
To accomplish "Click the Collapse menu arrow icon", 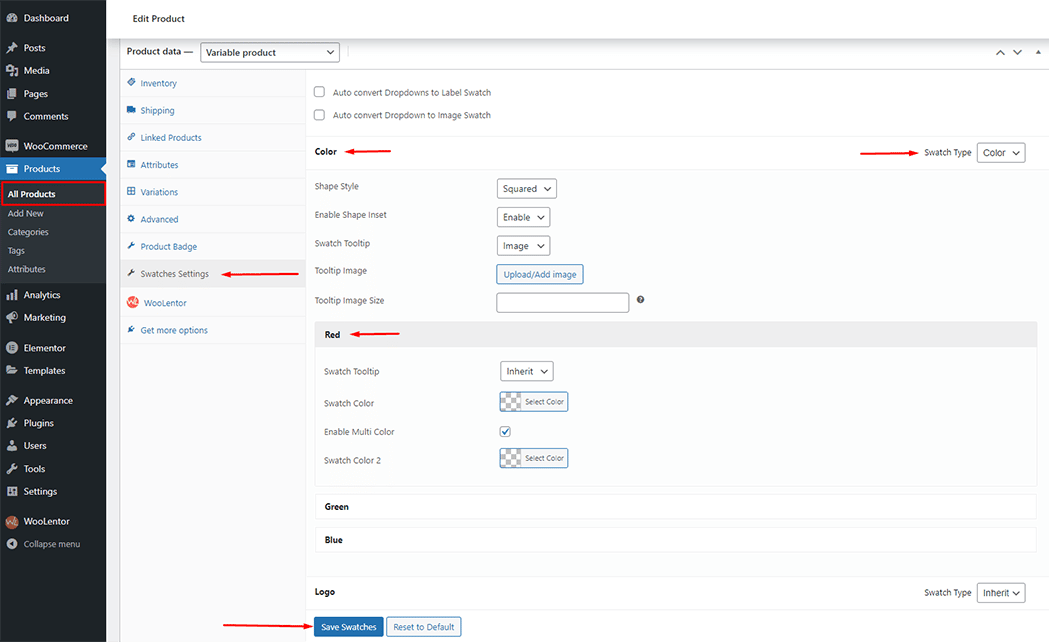I will tap(12, 544).
